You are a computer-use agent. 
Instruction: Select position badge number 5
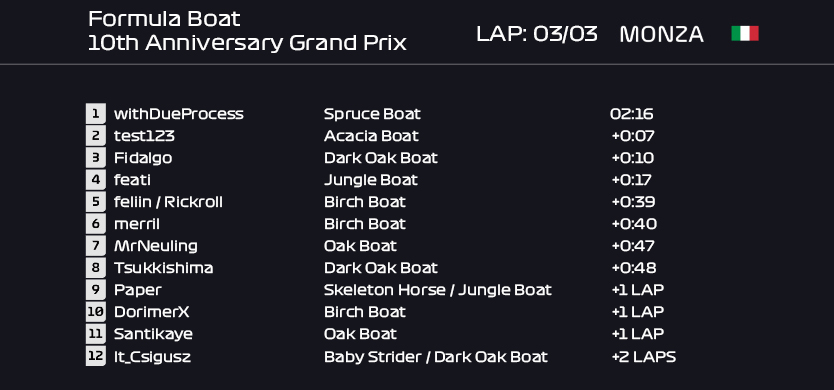(x=96, y=202)
